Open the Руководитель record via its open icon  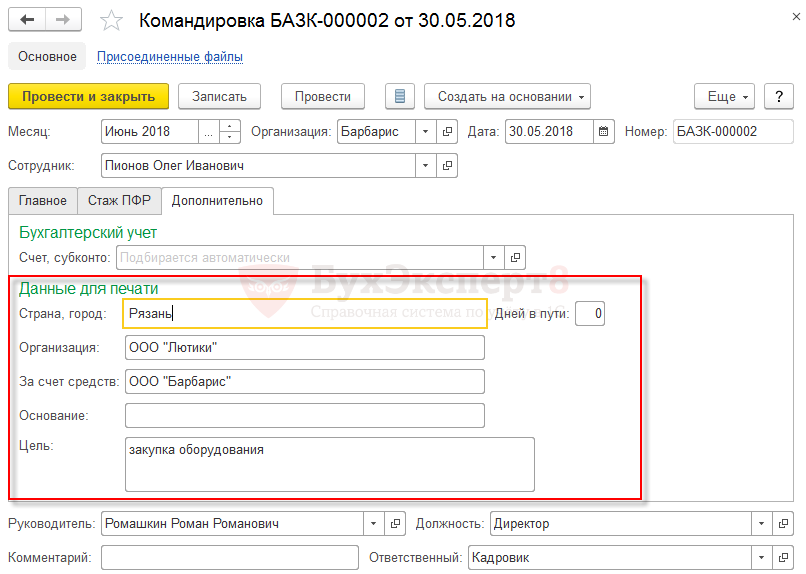(396, 523)
